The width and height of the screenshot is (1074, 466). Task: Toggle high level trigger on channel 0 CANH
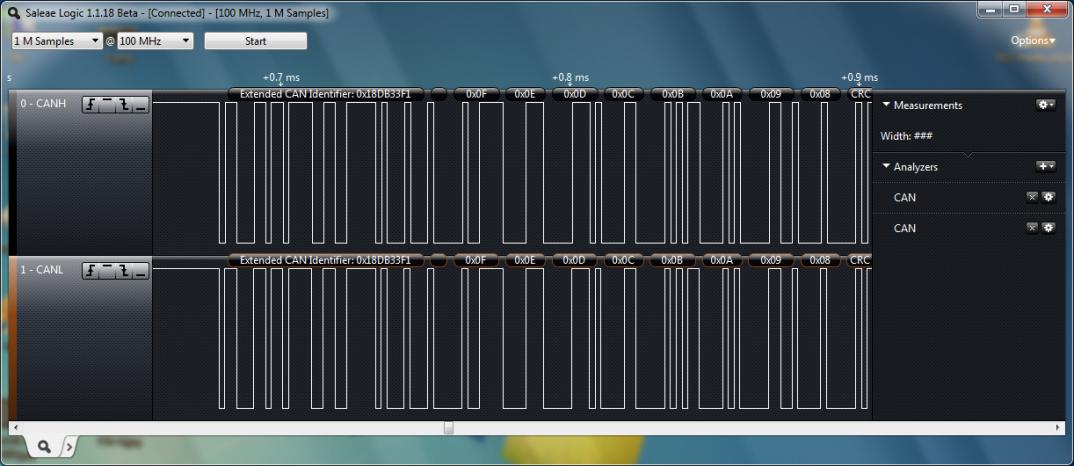[x=106, y=106]
